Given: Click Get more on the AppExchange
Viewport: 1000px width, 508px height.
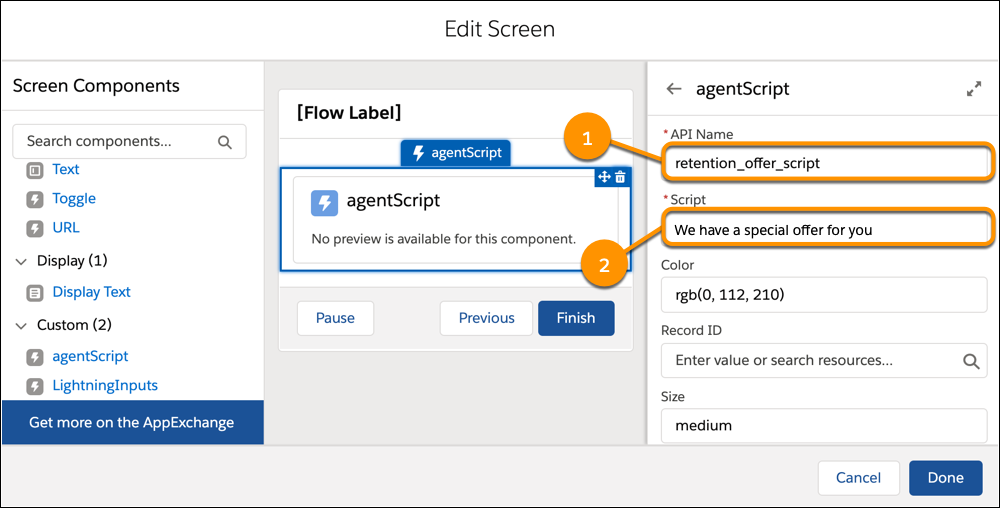Looking at the screenshot, I should pos(132,423).
